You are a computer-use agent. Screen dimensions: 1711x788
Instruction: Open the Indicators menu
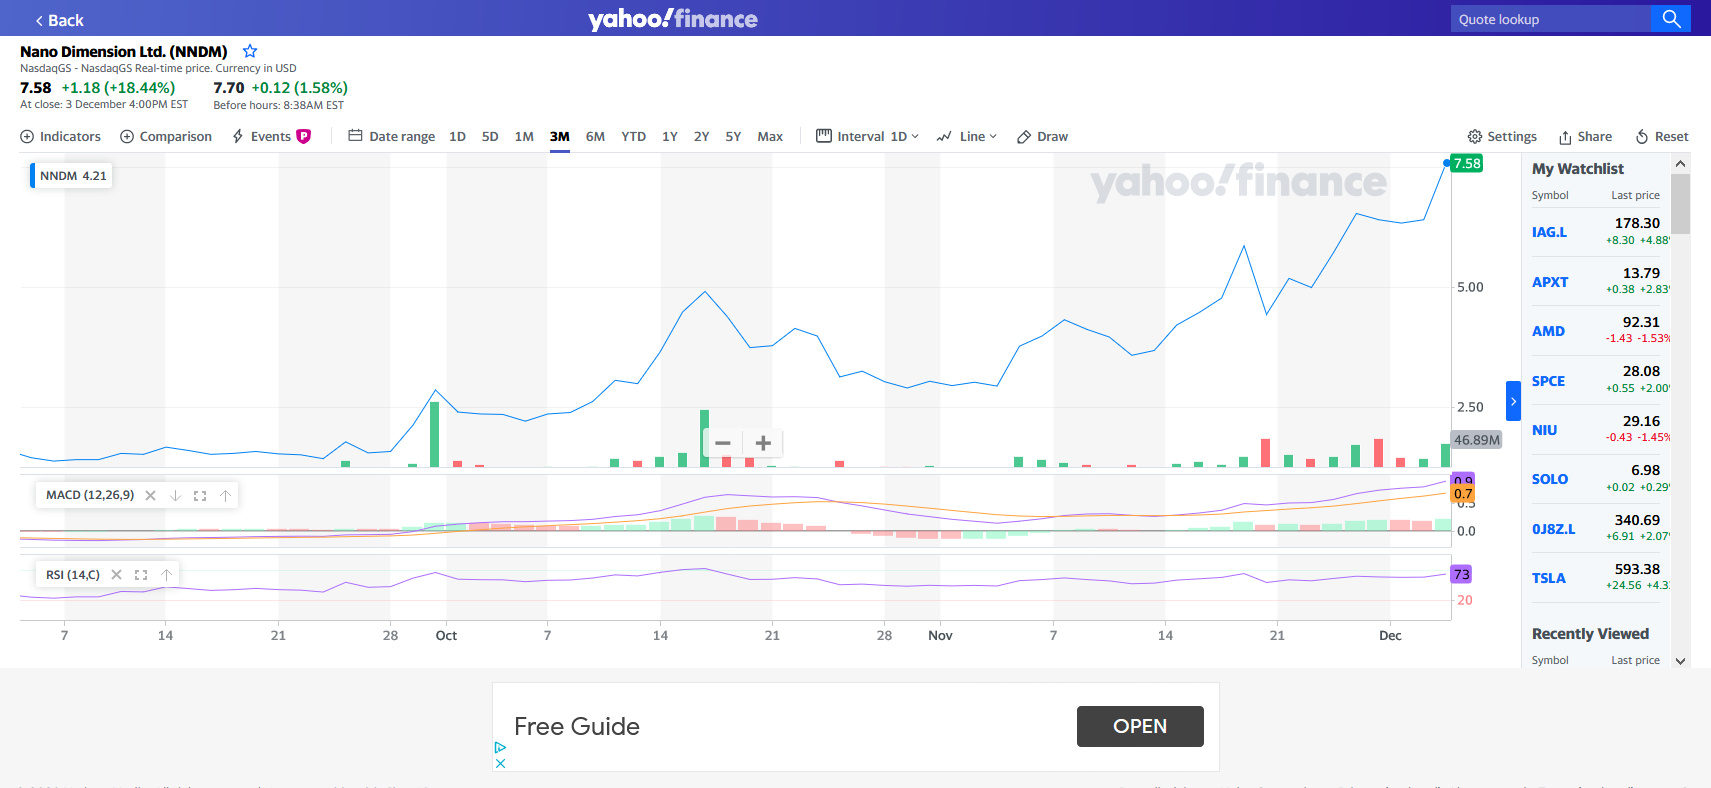[x=61, y=136]
